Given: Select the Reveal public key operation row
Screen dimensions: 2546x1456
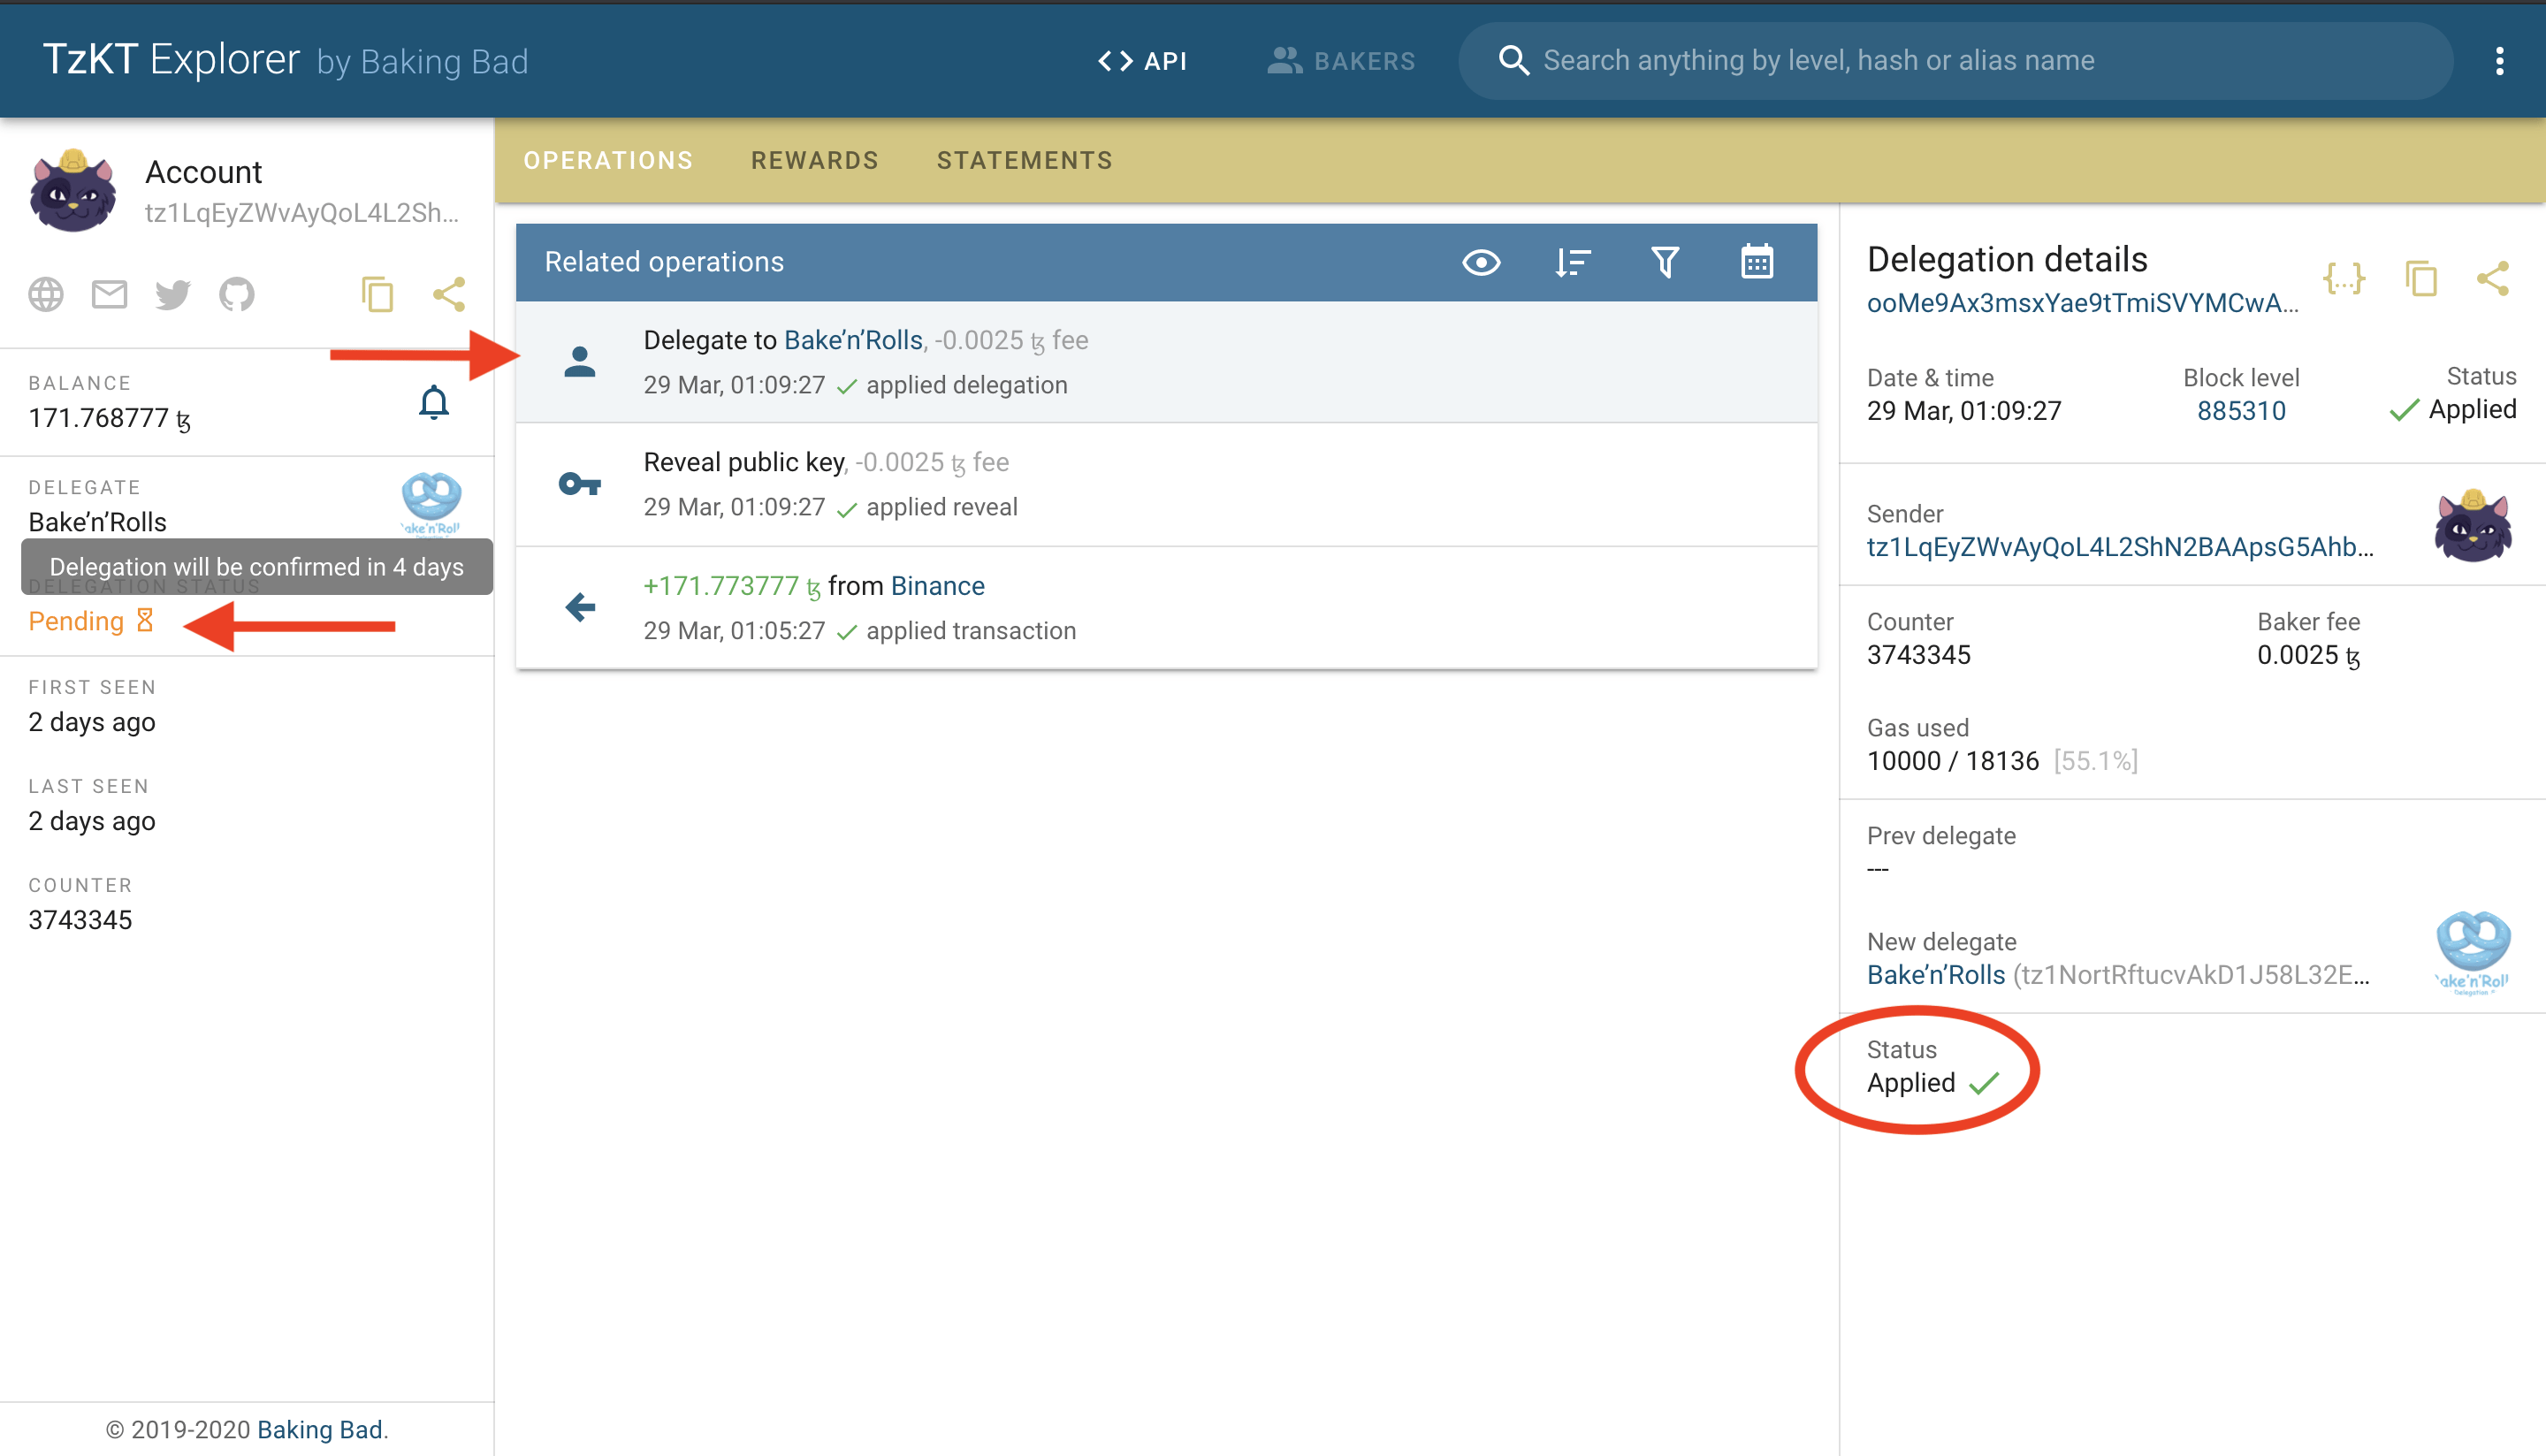Looking at the screenshot, I should (1166, 485).
